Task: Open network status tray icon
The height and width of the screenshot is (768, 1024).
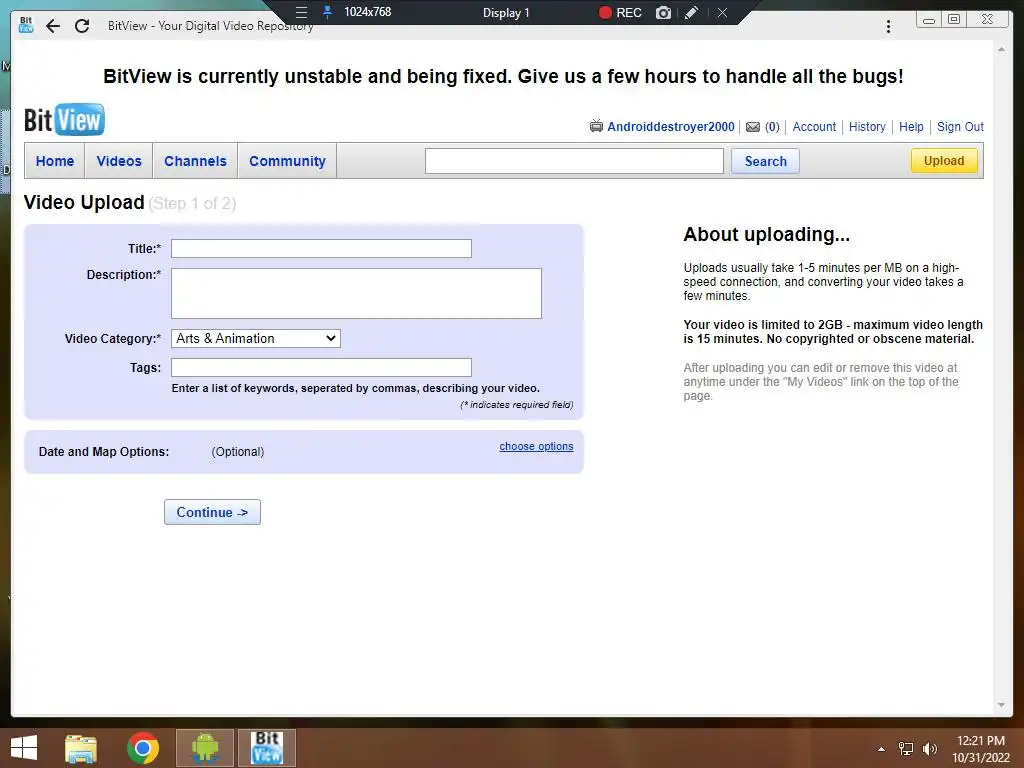Action: (x=906, y=749)
